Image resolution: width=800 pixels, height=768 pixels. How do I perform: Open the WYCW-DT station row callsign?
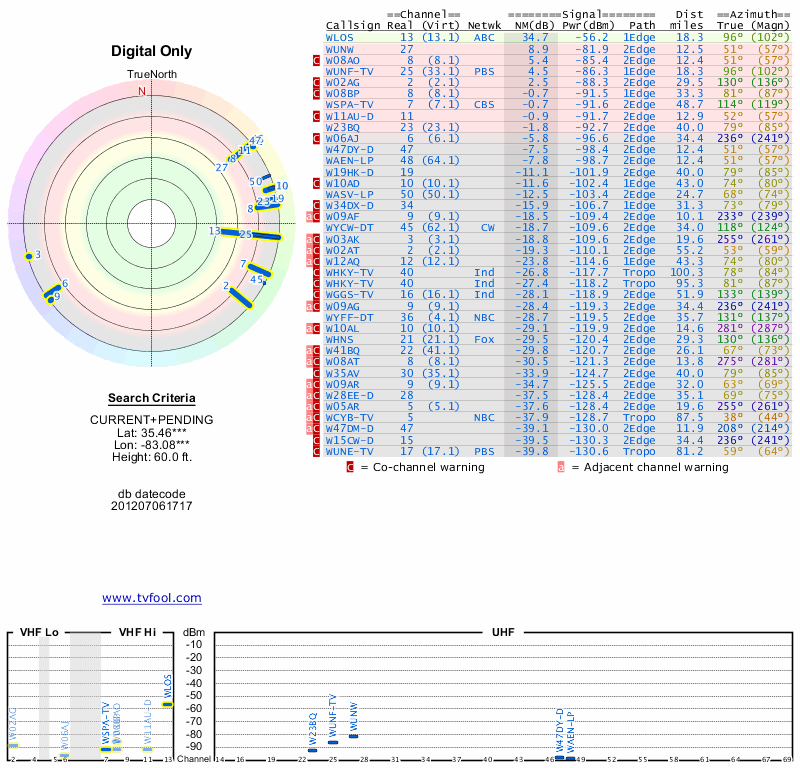pyautogui.click(x=350, y=227)
